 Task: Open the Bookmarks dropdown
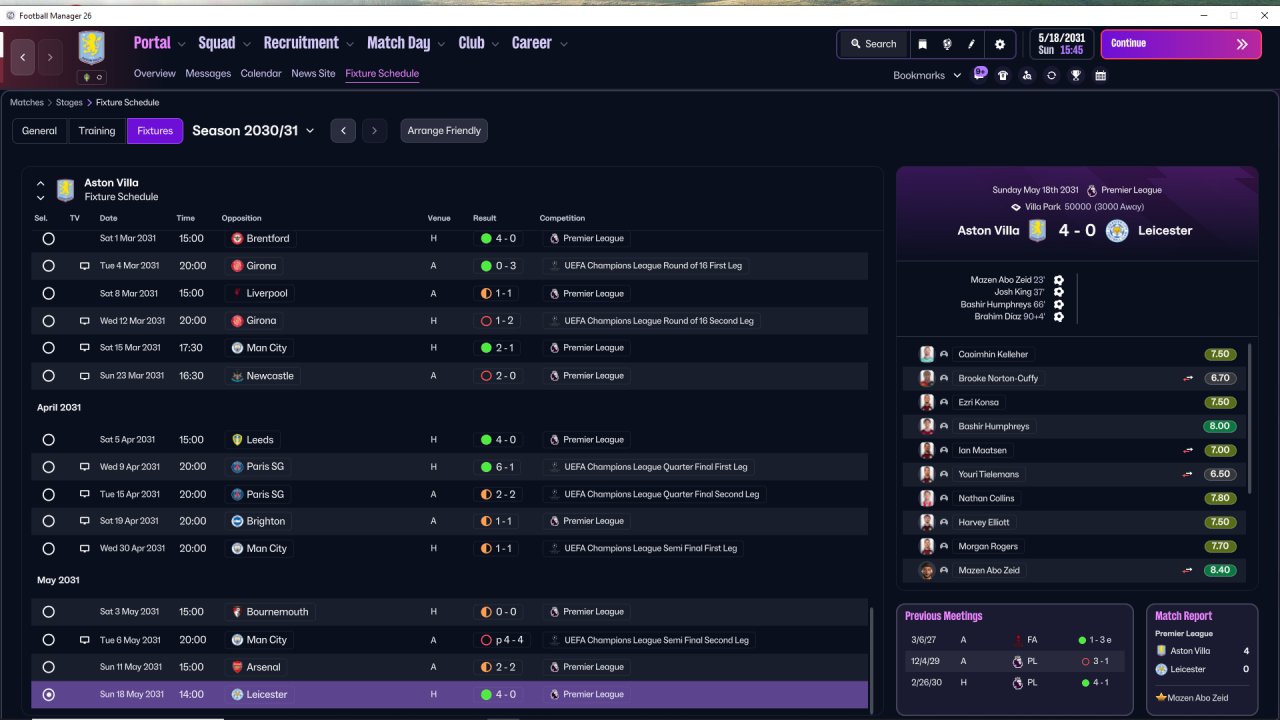coord(927,75)
